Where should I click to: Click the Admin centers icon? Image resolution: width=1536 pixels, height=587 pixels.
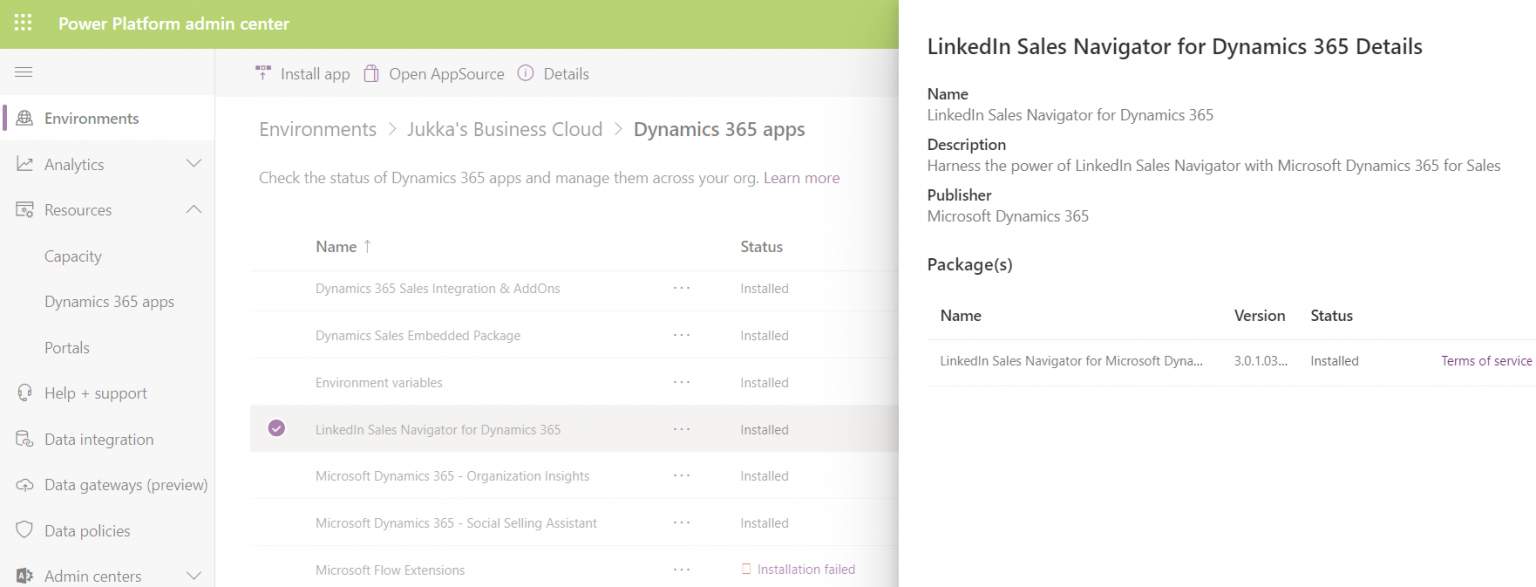coord(25,576)
